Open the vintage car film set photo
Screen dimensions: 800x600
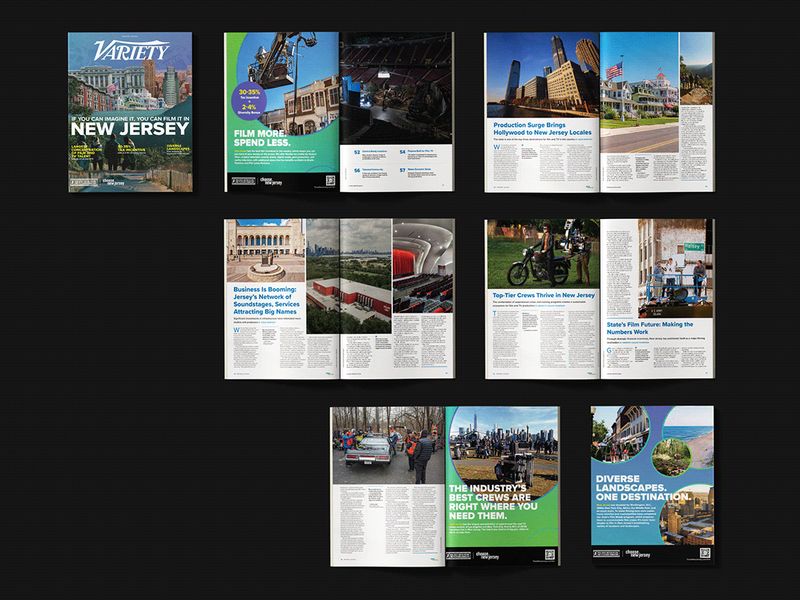coord(388,445)
